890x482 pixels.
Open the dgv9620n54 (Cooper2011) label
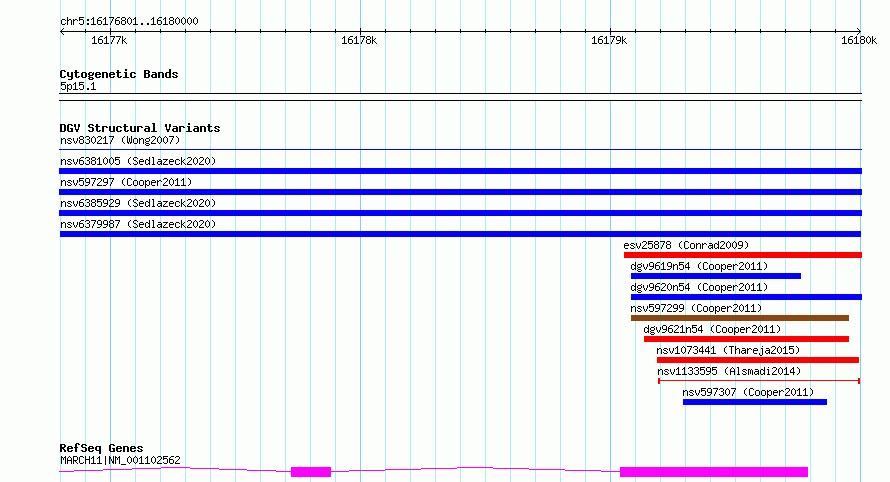coord(699,287)
